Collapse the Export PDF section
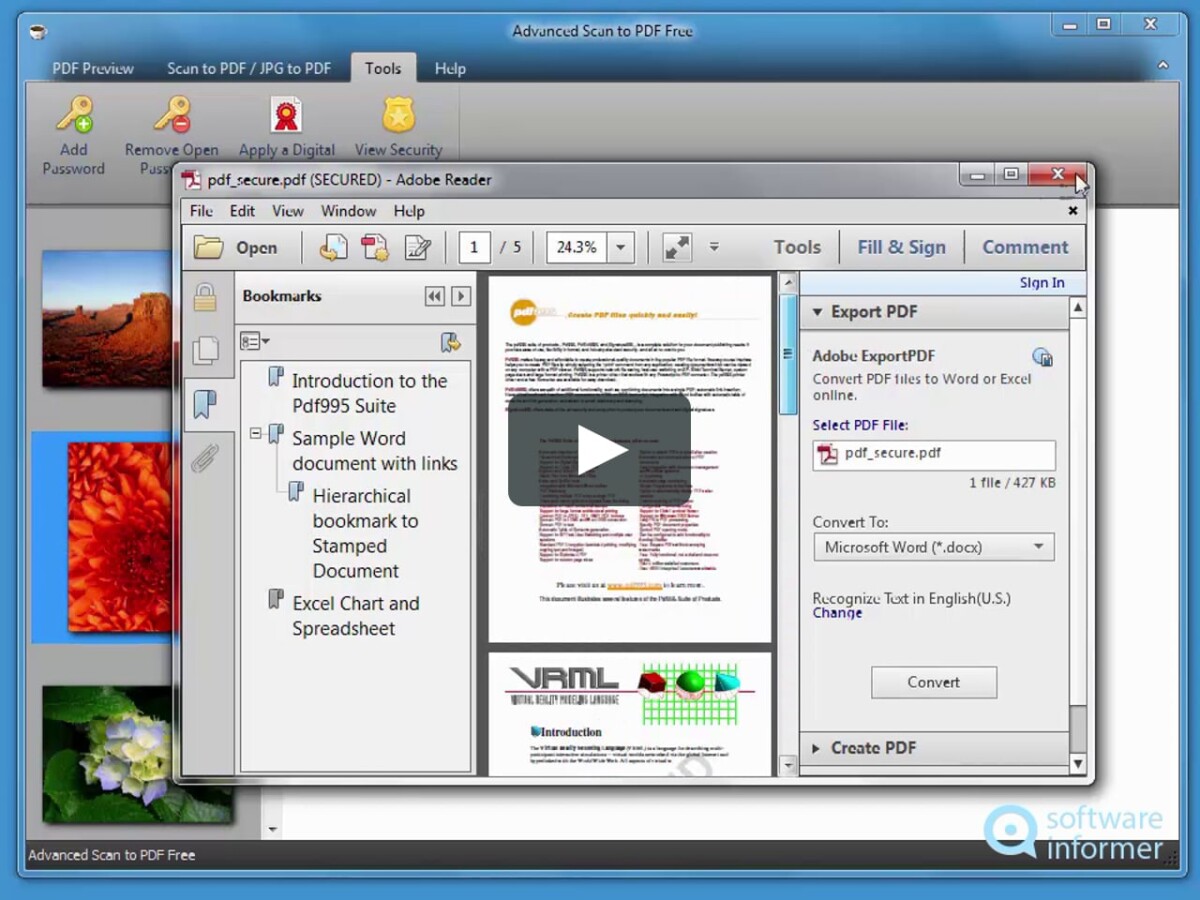1200x900 pixels. click(x=815, y=312)
